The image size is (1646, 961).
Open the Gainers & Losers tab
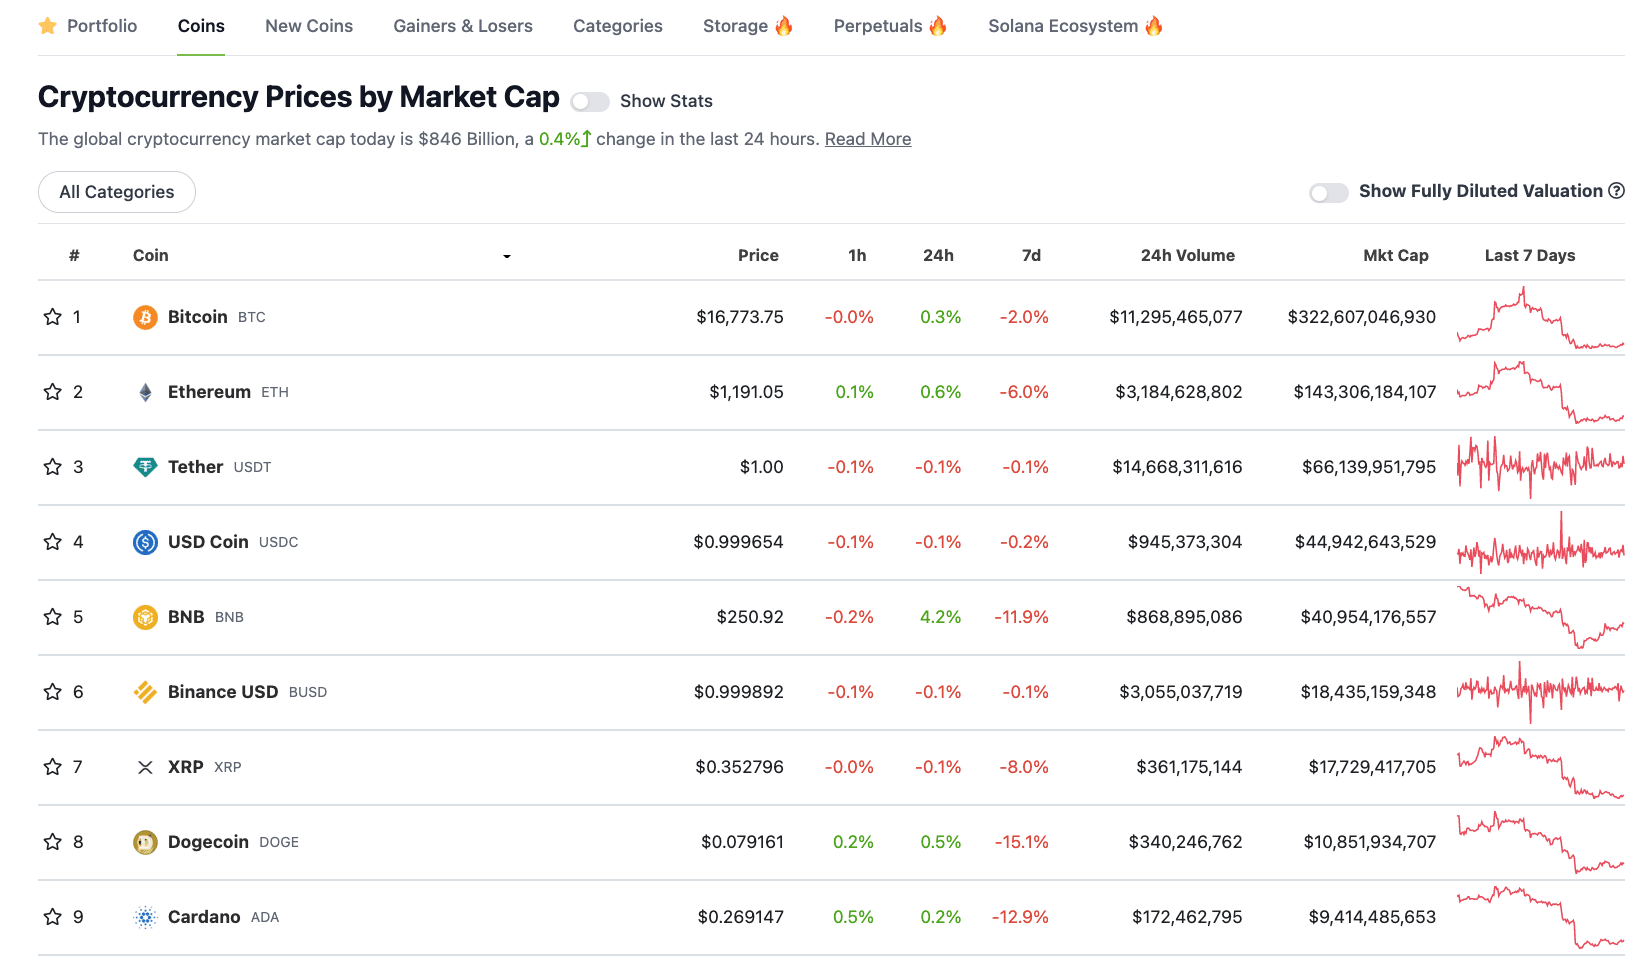(x=462, y=25)
